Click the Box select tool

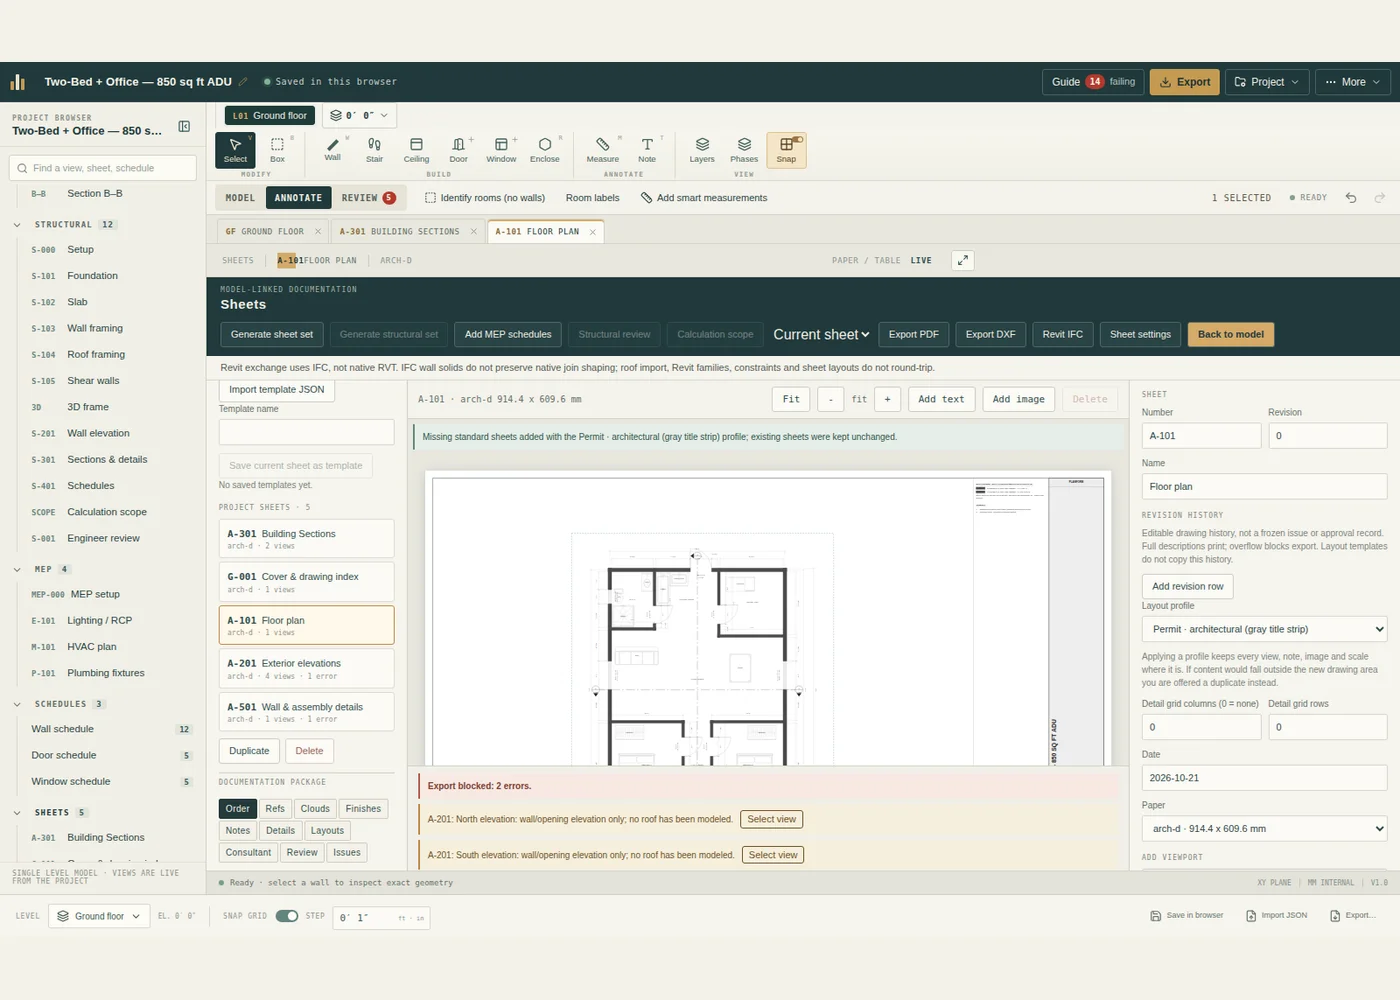277,149
